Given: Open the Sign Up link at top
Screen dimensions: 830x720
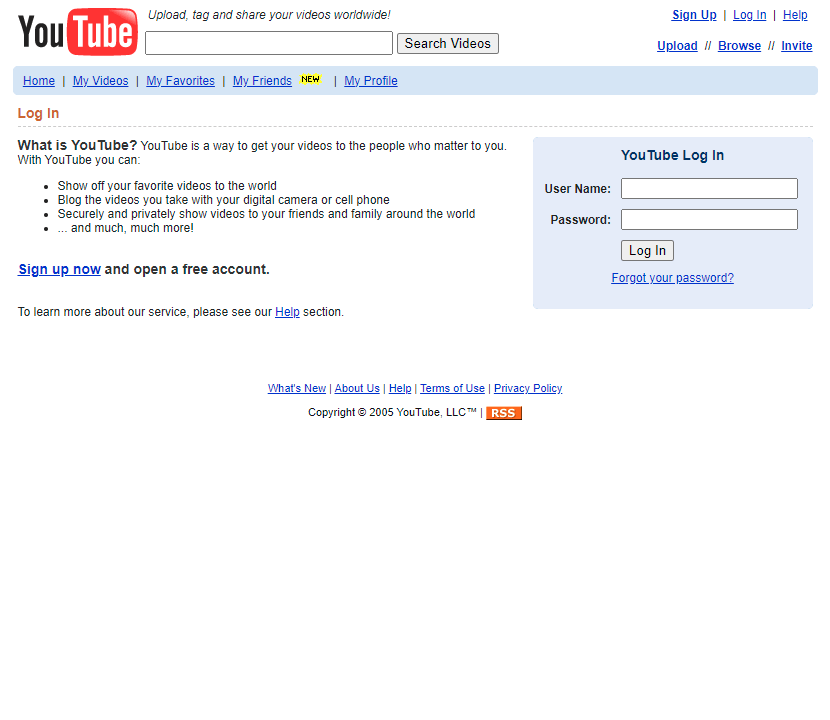Looking at the screenshot, I should (694, 15).
